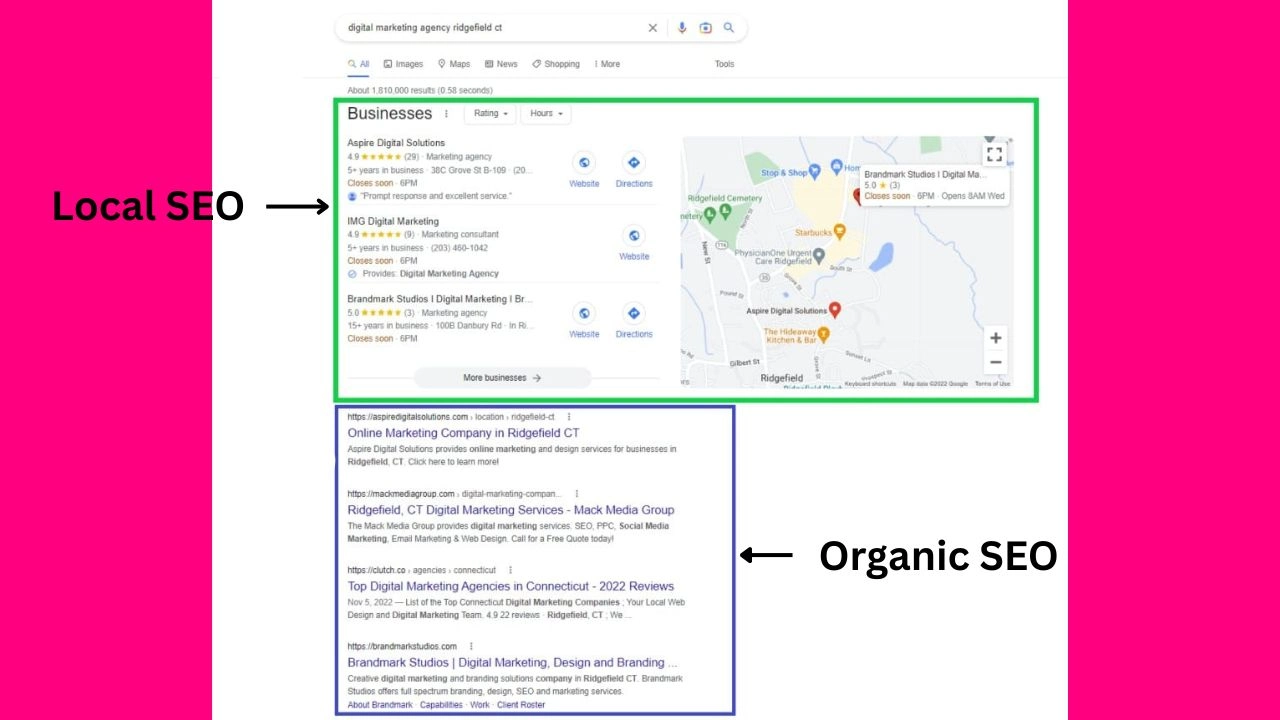Open the Mack Media Group result link

511,510
